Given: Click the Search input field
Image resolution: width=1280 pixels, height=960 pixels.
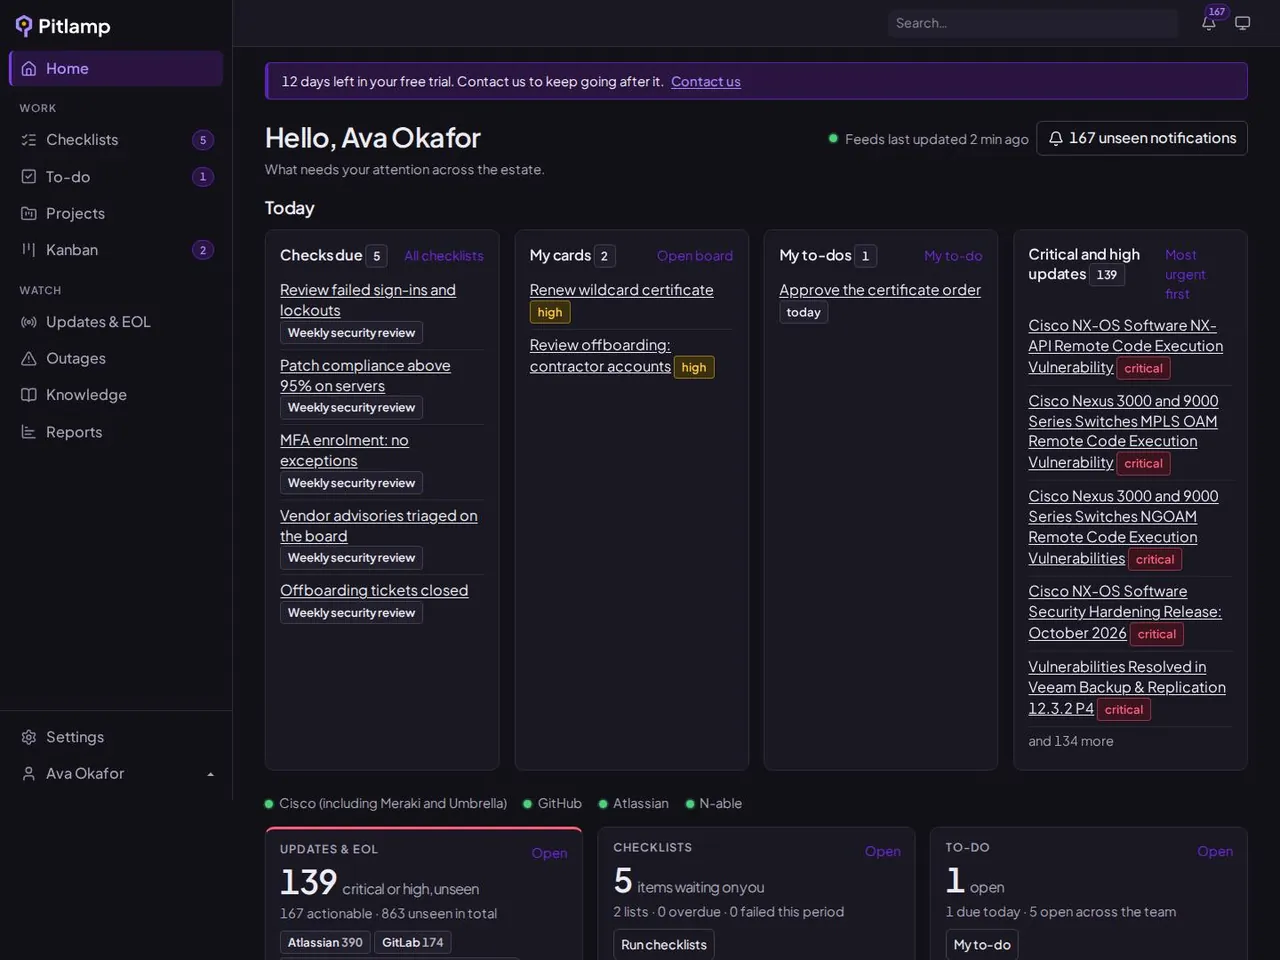Looking at the screenshot, I should [1033, 23].
